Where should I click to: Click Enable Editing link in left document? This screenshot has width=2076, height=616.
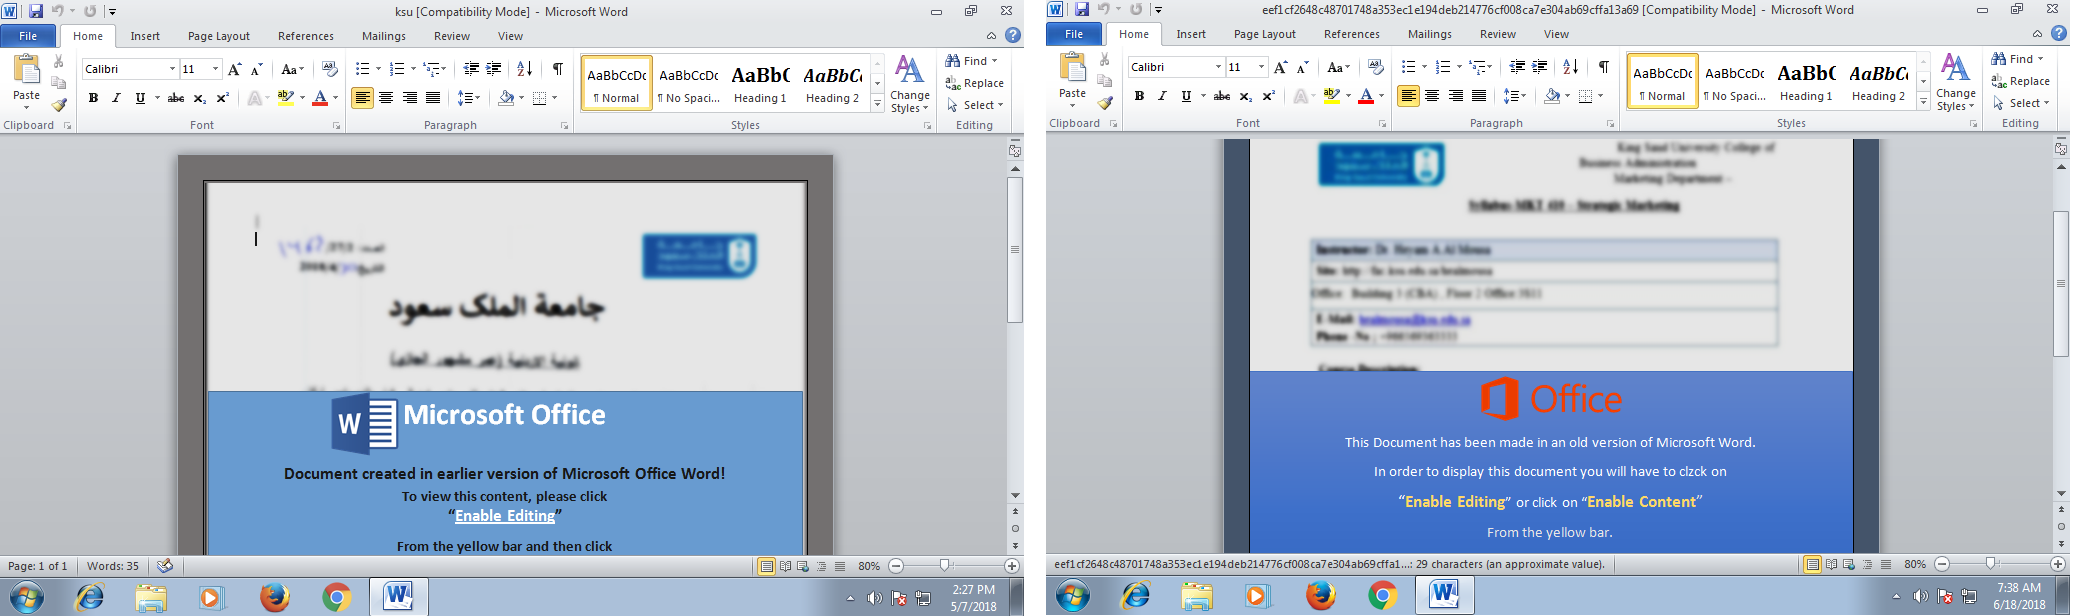(x=505, y=516)
